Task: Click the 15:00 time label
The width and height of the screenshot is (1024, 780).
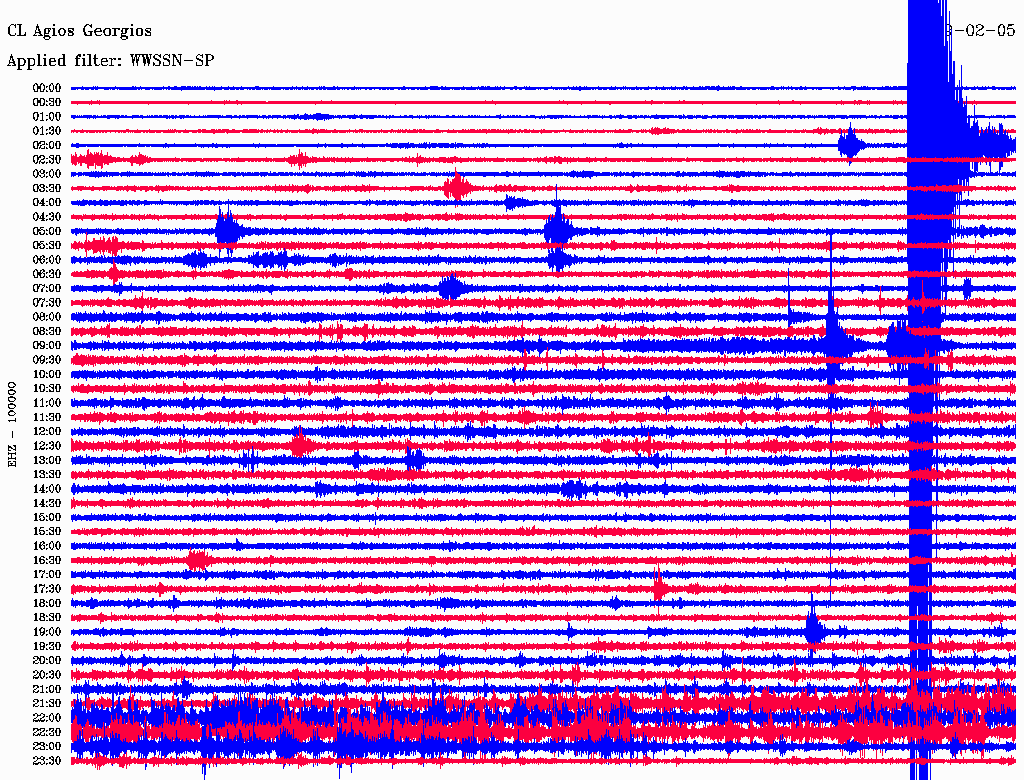Action: tap(47, 517)
